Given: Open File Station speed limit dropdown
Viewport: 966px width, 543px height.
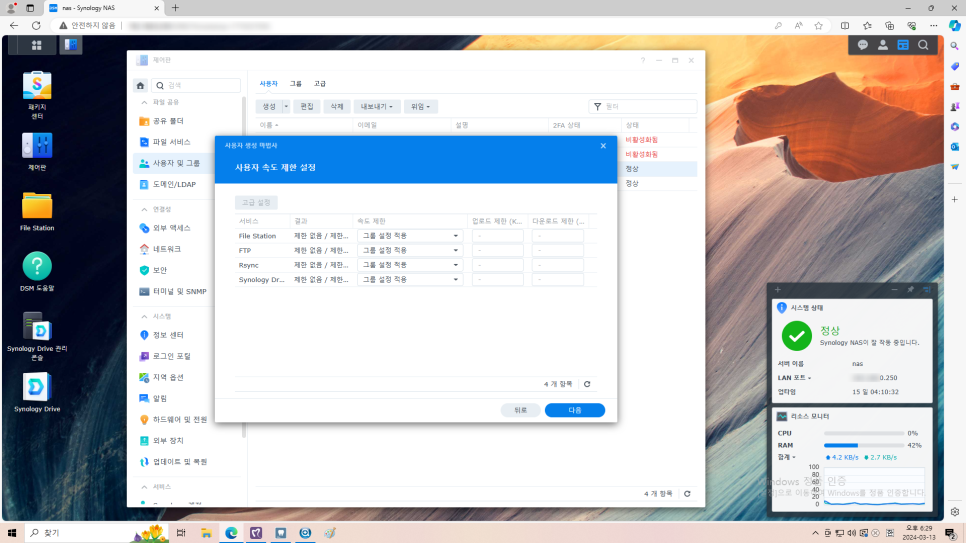Looking at the screenshot, I should [410, 236].
